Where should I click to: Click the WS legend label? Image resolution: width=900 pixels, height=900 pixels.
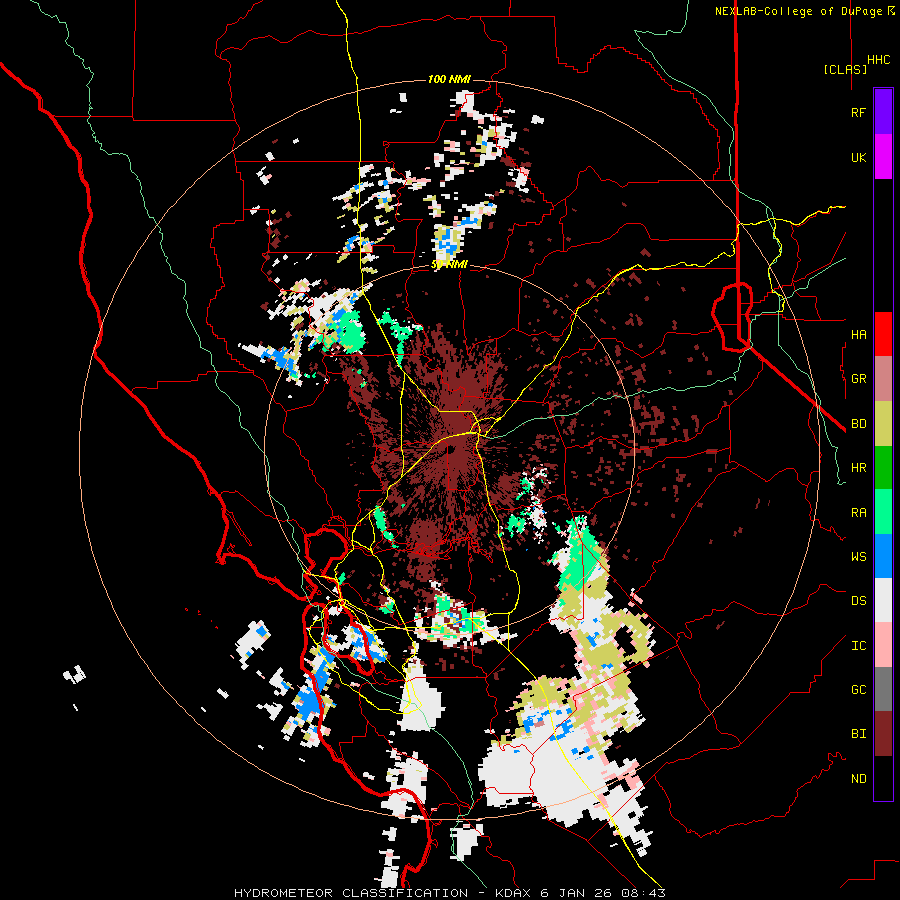click(x=859, y=557)
